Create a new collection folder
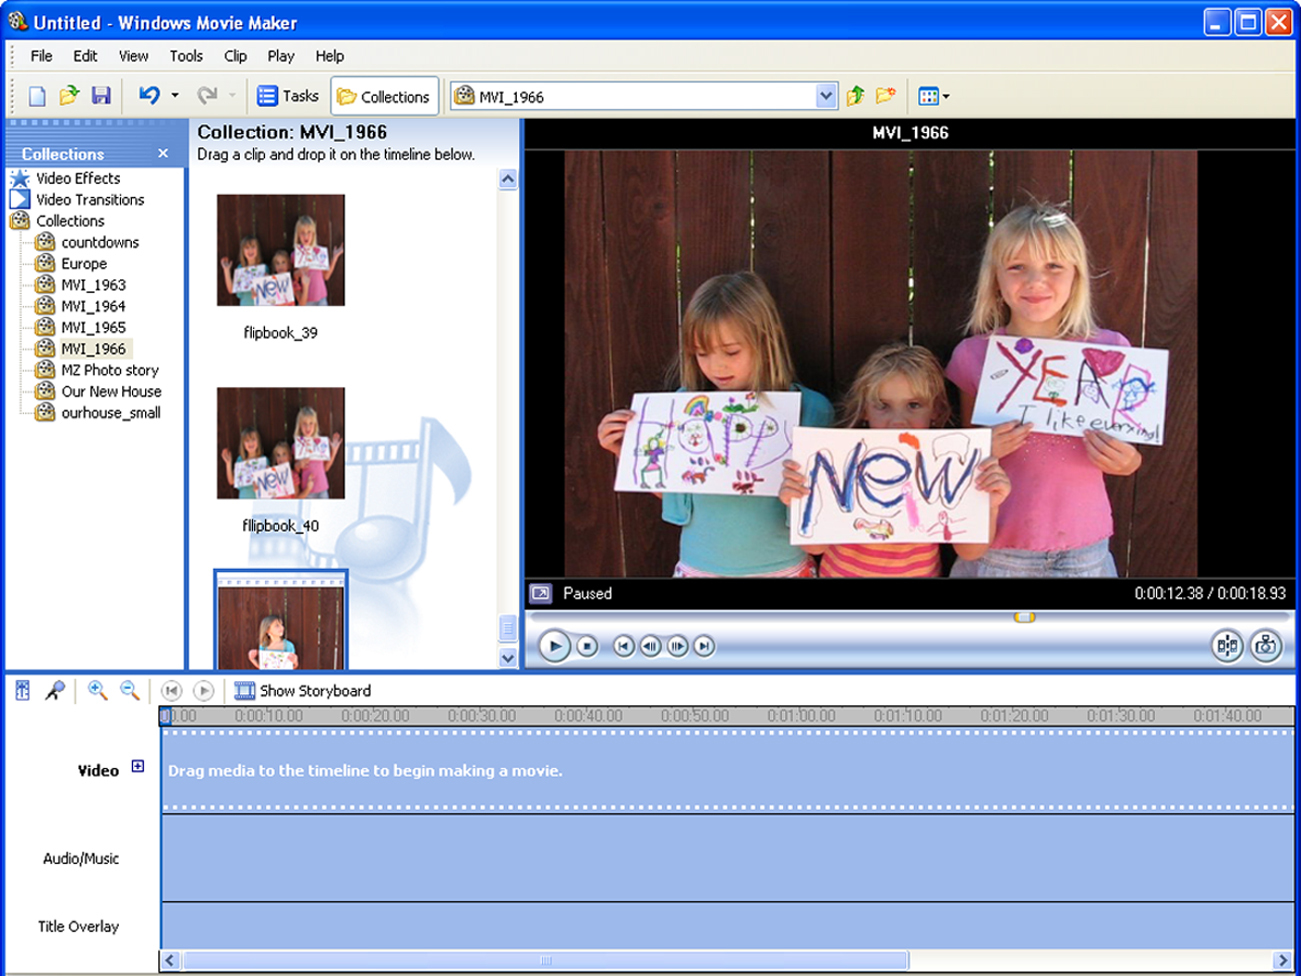The width and height of the screenshot is (1301, 976). click(886, 96)
